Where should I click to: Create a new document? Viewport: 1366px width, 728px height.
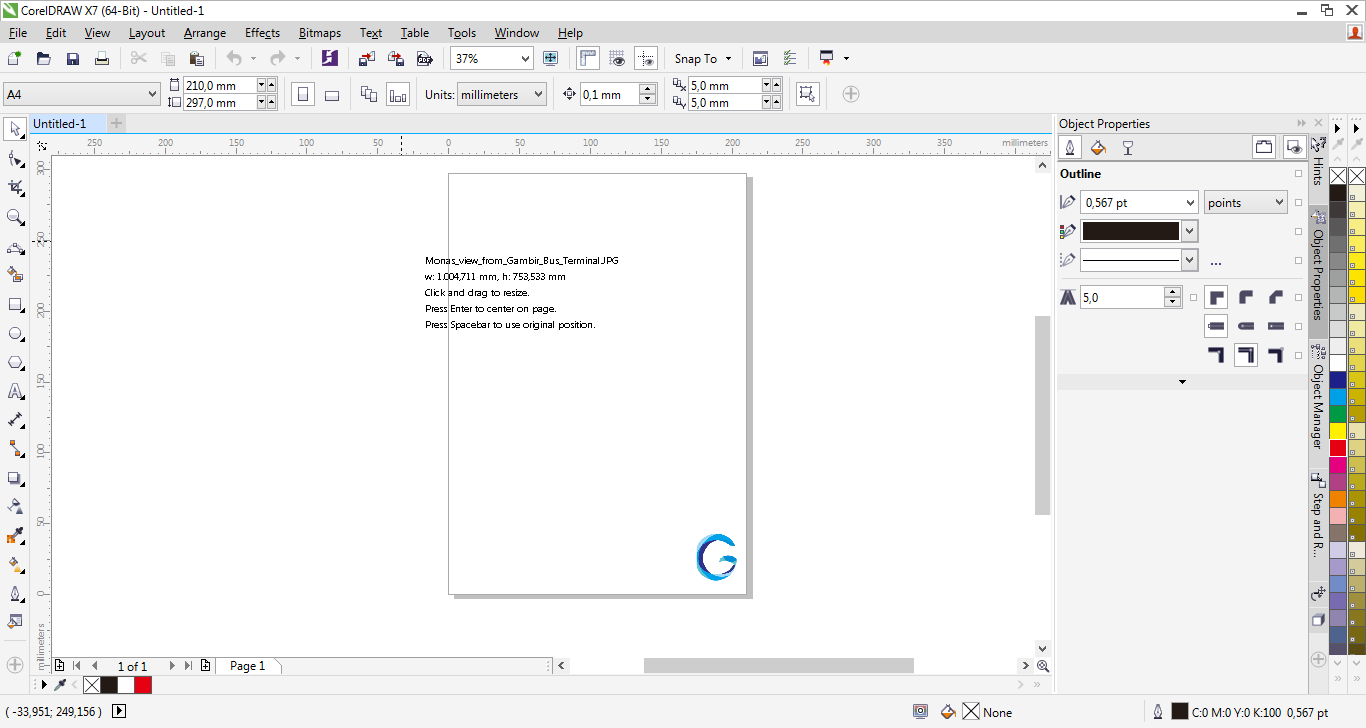pyautogui.click(x=14, y=59)
